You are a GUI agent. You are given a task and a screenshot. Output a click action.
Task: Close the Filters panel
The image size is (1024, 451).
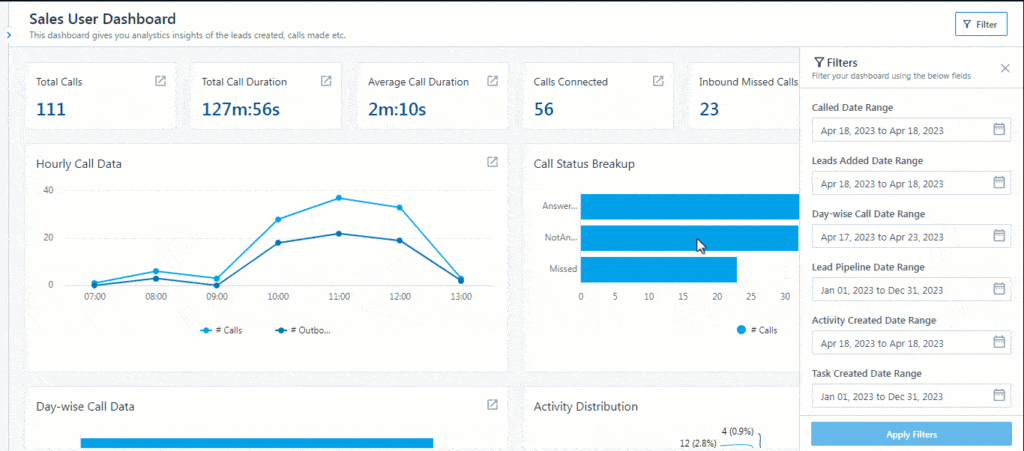pyautogui.click(x=1005, y=68)
